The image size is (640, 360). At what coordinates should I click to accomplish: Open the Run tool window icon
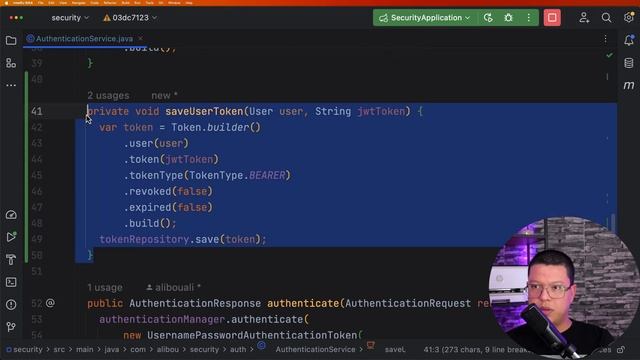coord(11,237)
